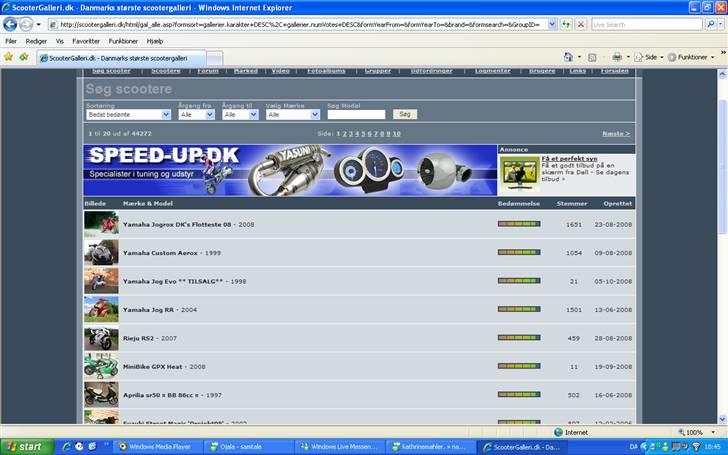Expand the Årgang til dropdown
The width and height of the screenshot is (728, 455).
click(240, 115)
